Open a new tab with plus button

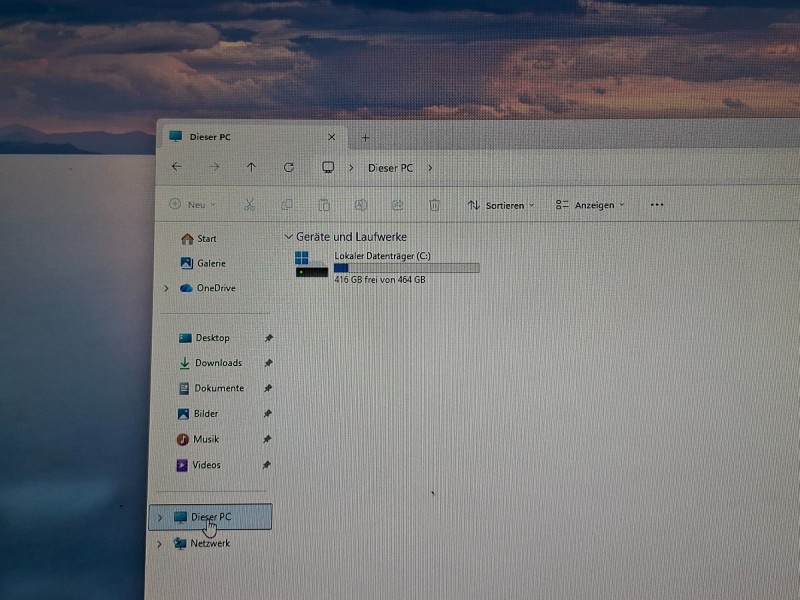(x=365, y=137)
